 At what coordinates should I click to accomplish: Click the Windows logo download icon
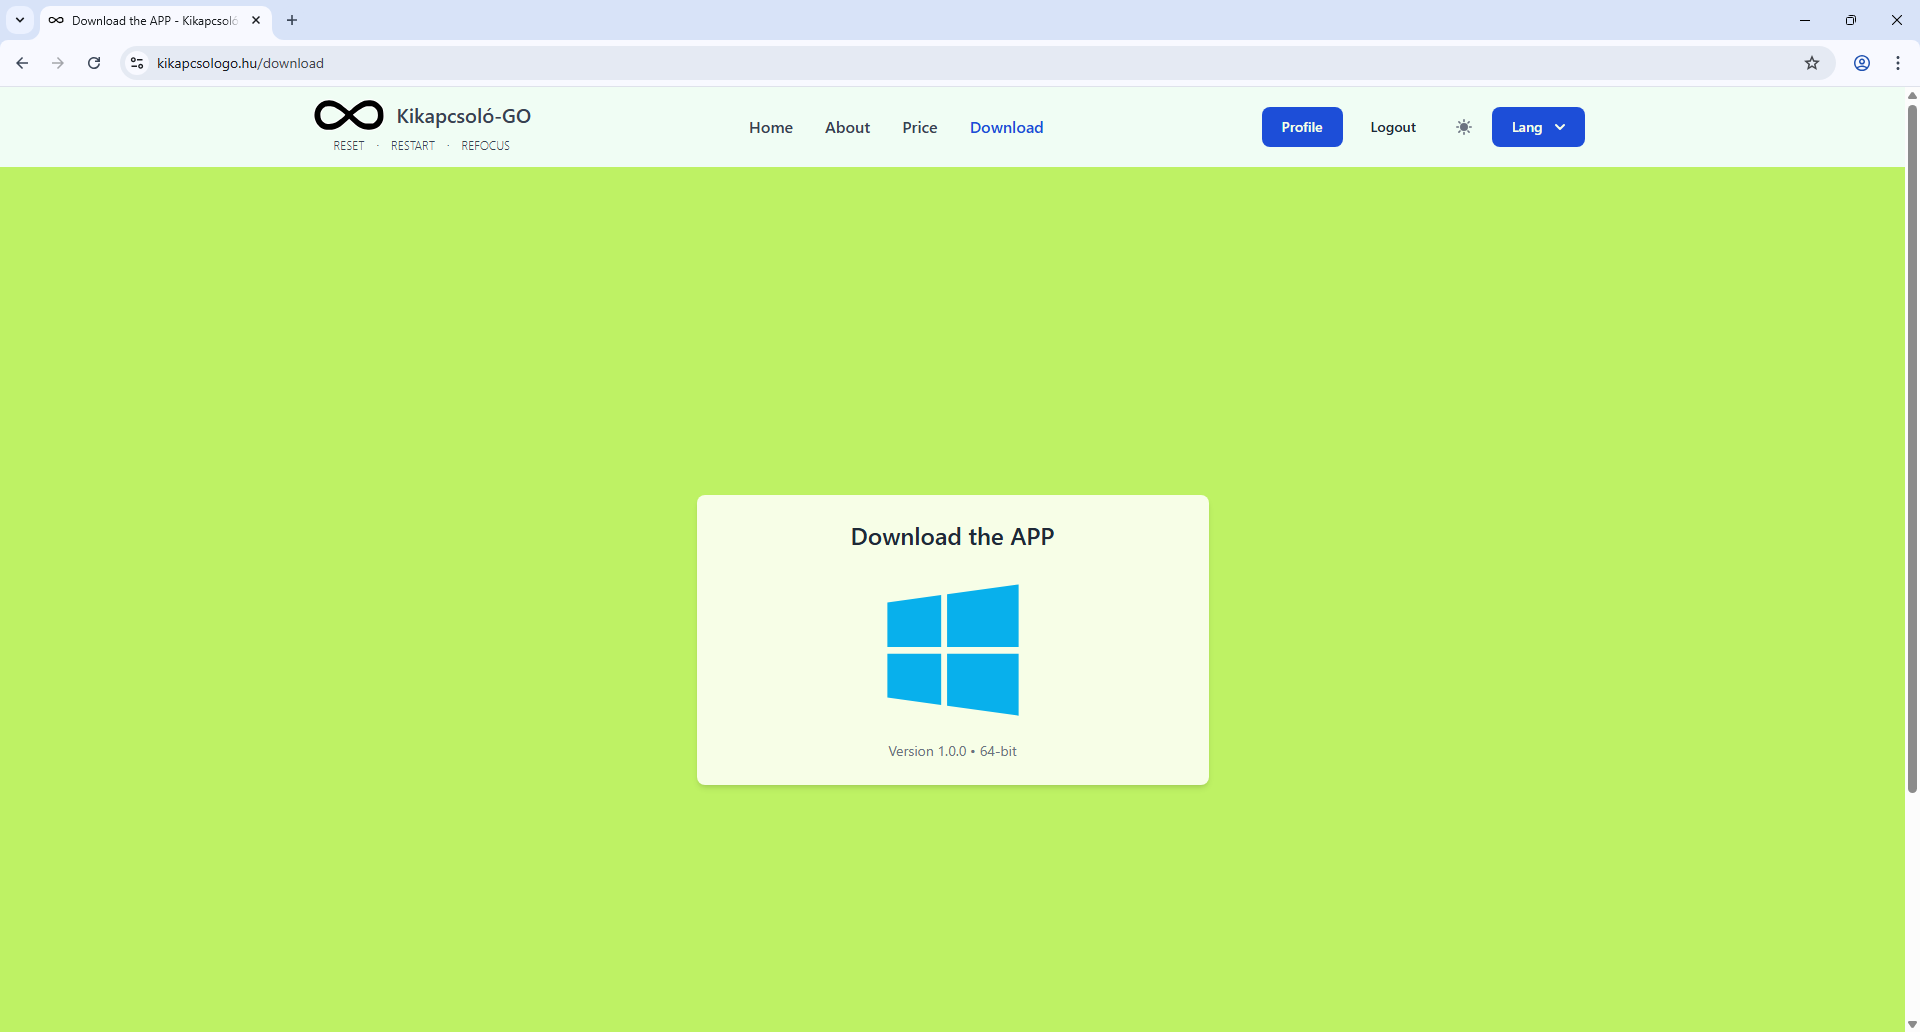click(952, 650)
